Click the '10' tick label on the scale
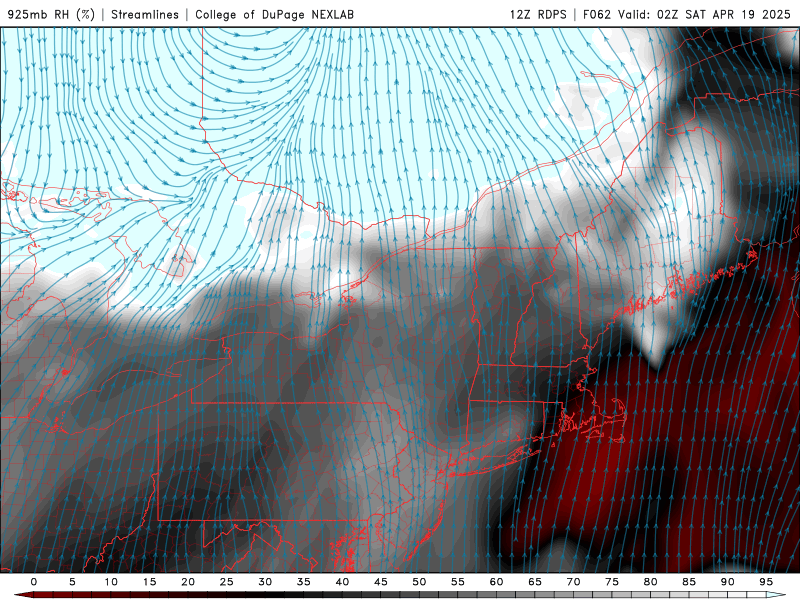This screenshot has width=800, height=600. point(111,582)
